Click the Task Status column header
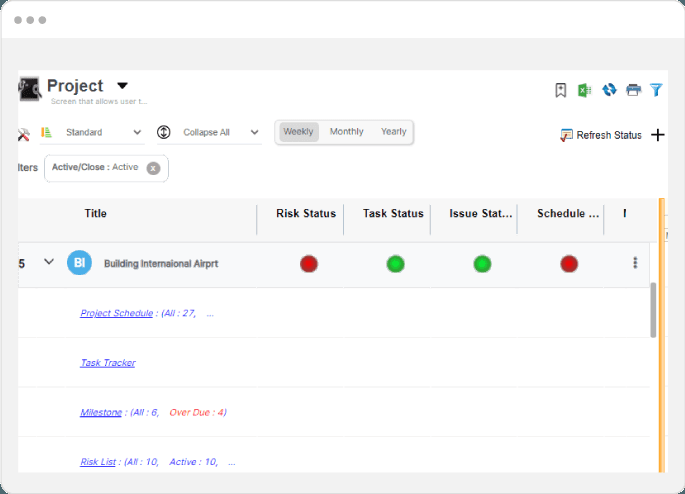685x494 pixels. (x=393, y=213)
